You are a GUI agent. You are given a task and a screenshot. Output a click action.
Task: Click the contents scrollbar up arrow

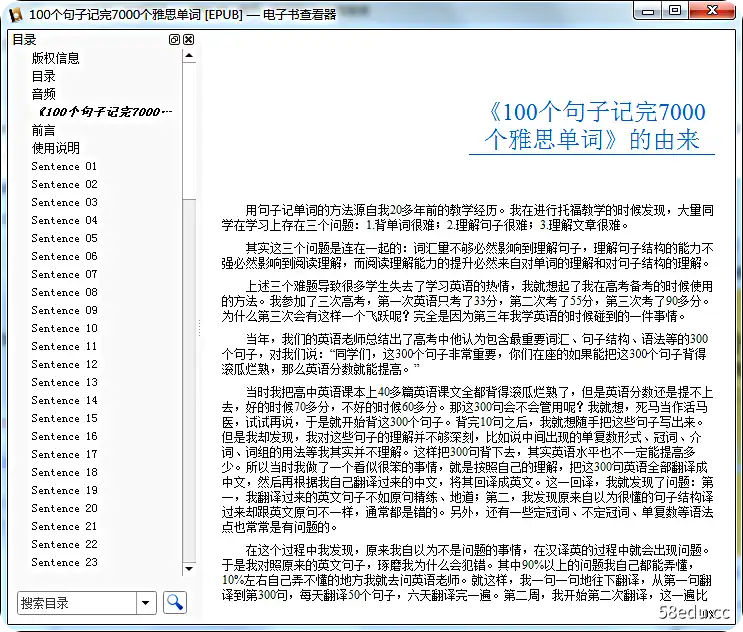pos(189,56)
